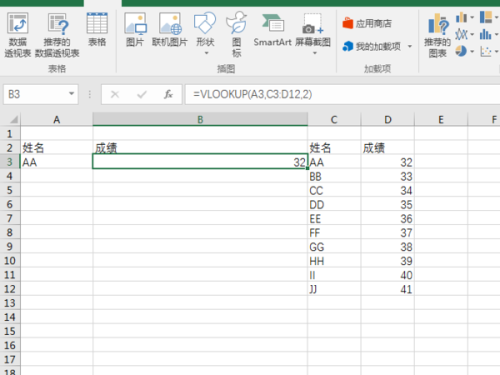
Task: Insert Online Pictures (联机图片)
Action: click(x=170, y=29)
